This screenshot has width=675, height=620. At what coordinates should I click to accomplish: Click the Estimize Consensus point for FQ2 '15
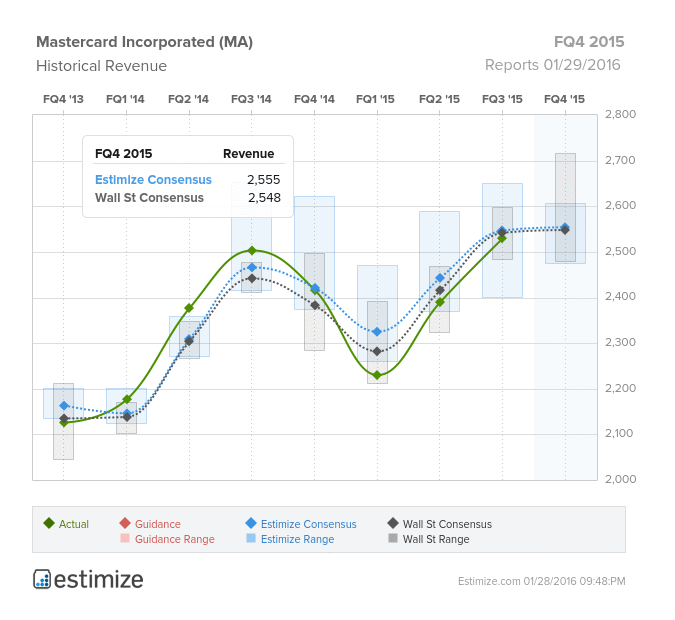pos(440,278)
